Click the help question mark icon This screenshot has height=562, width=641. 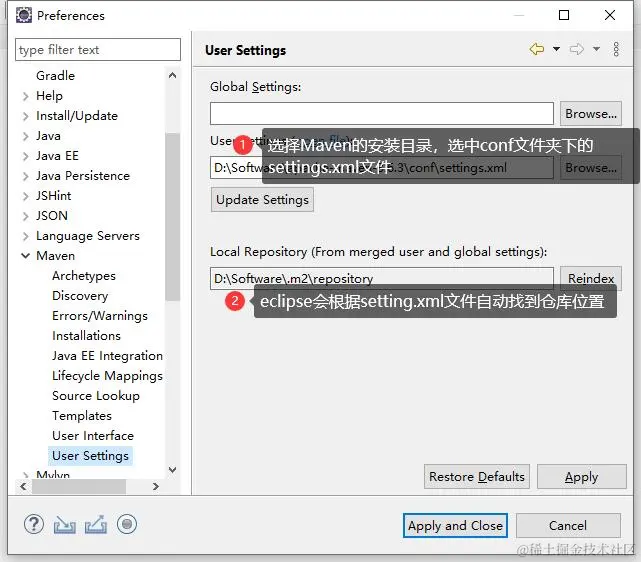pos(34,524)
